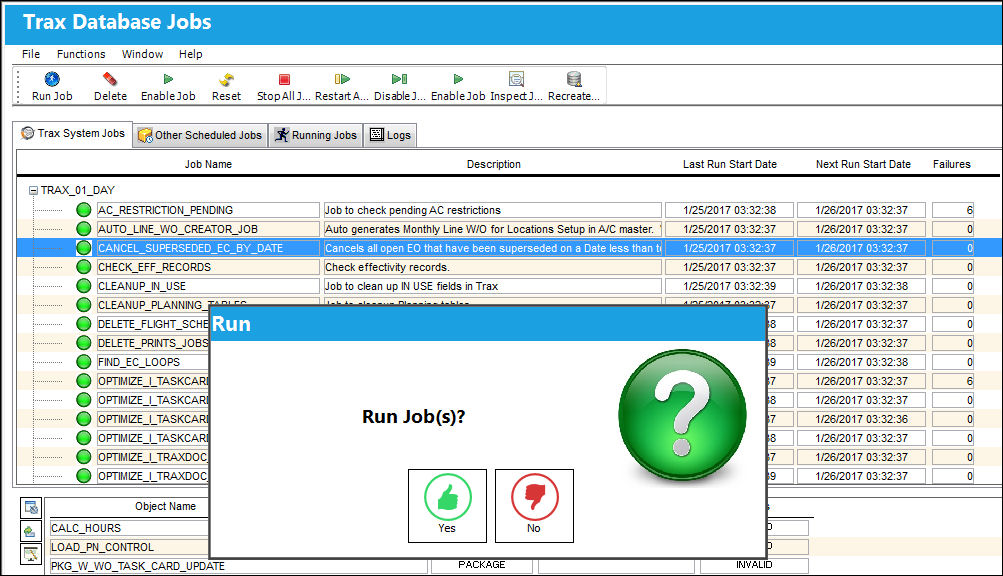Click green status icon for DELETE_PRINTS_JOBS
This screenshot has width=1003, height=576.
pyautogui.click(x=84, y=343)
